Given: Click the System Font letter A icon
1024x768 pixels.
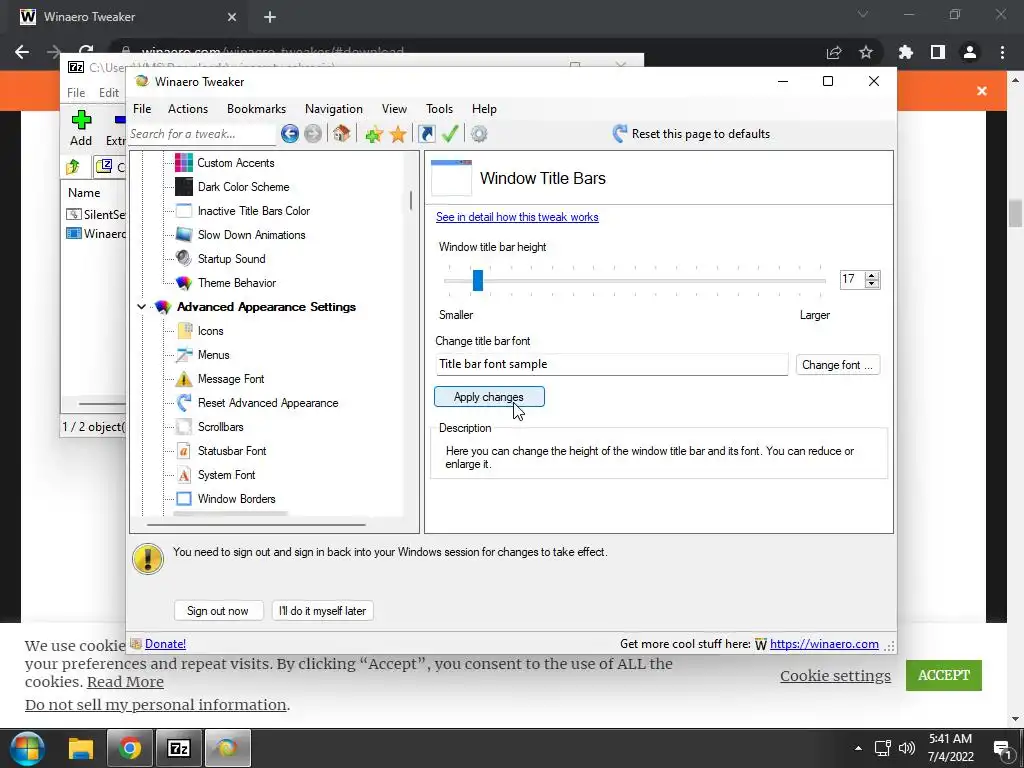Looking at the screenshot, I should (x=184, y=475).
